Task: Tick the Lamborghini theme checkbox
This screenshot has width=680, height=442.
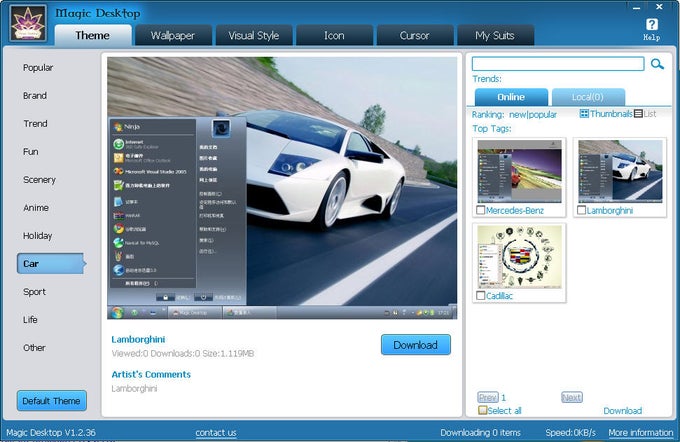Action: [x=582, y=210]
